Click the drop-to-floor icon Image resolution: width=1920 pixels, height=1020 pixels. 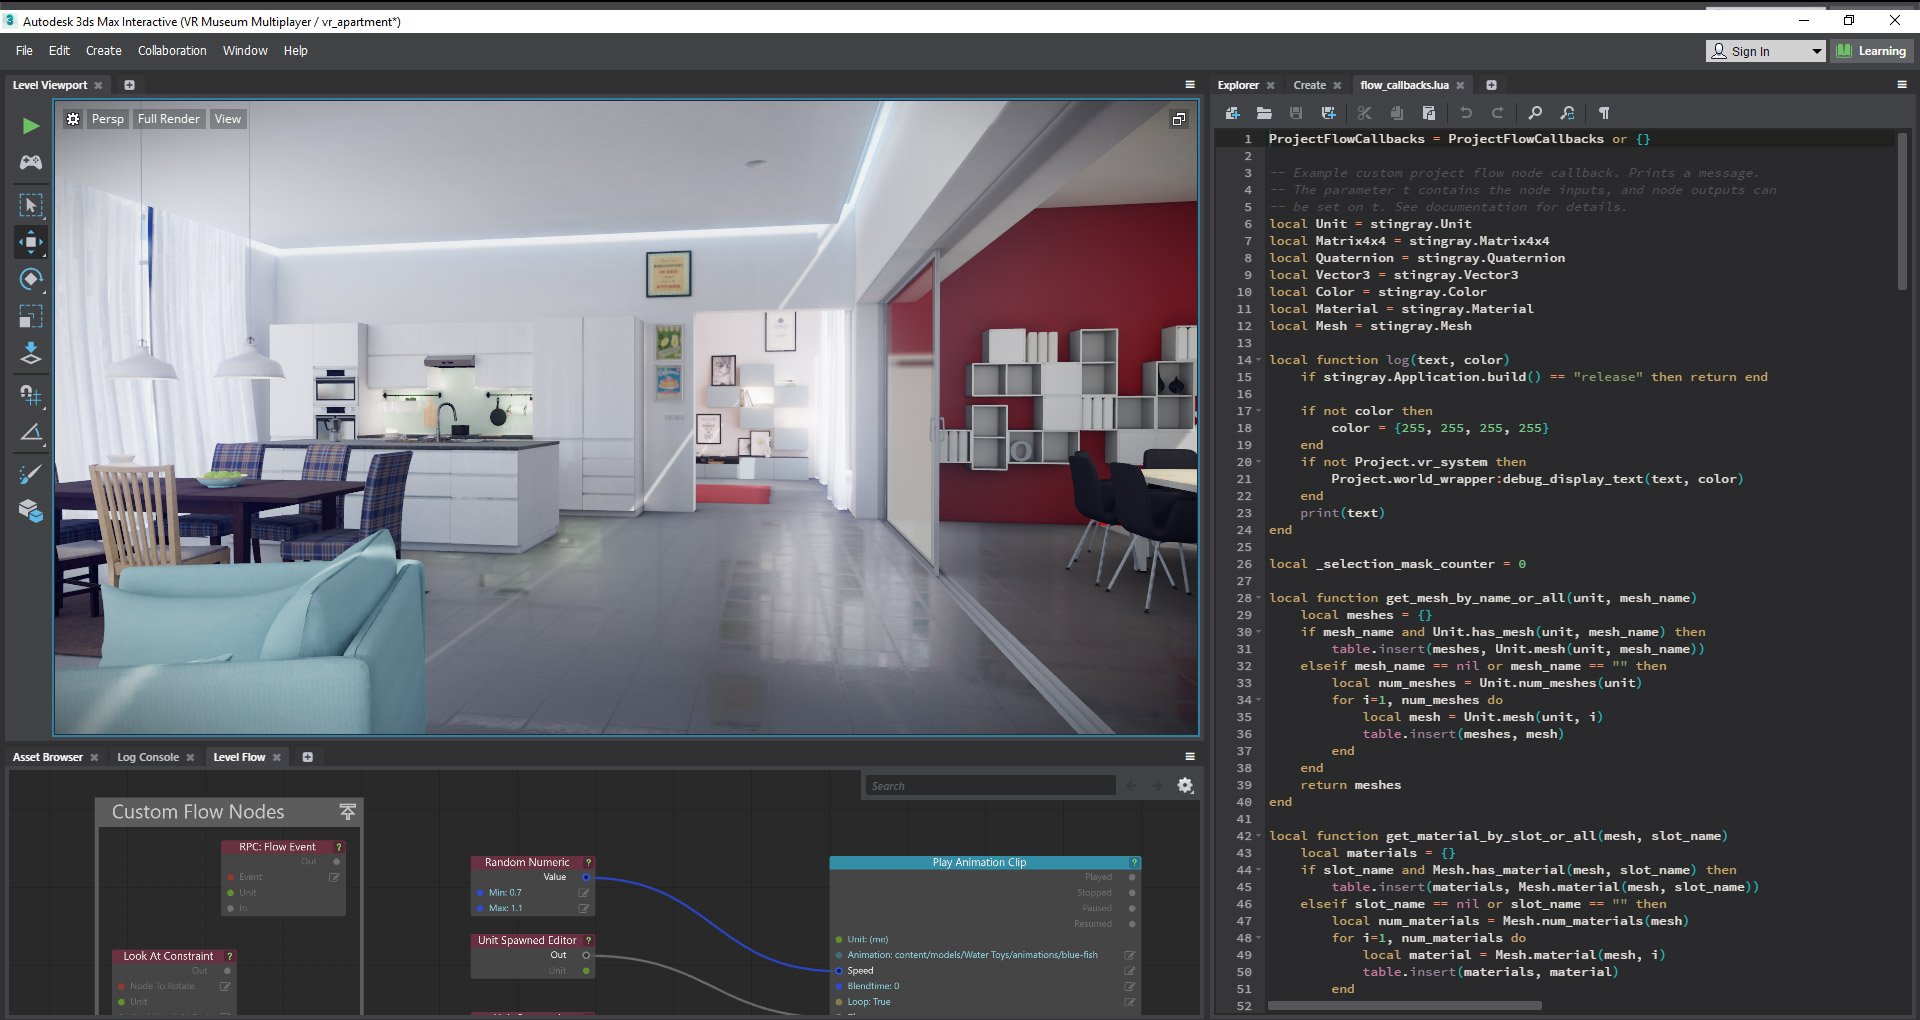coord(30,354)
